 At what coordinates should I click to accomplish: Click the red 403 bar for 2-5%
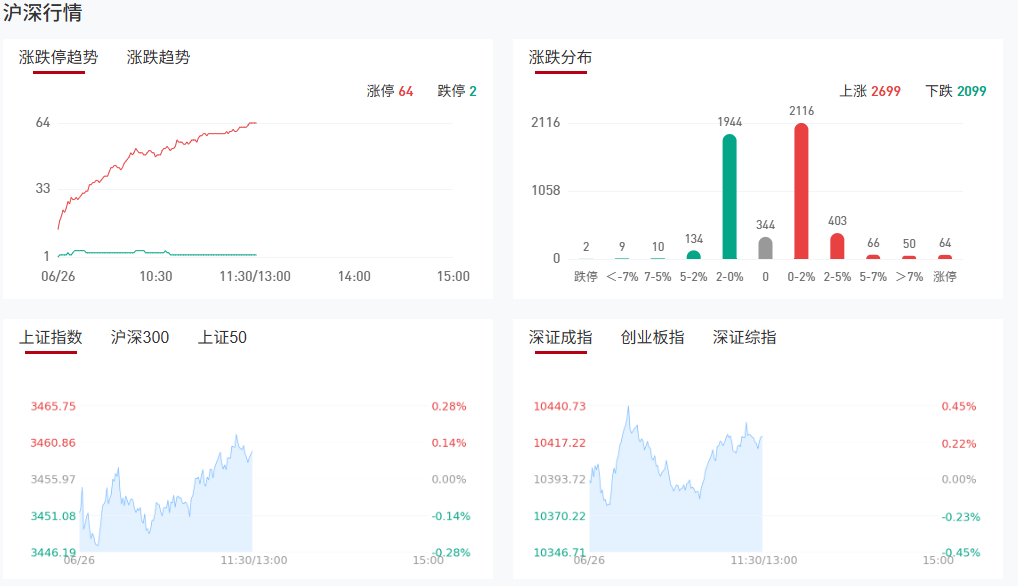[x=837, y=246]
